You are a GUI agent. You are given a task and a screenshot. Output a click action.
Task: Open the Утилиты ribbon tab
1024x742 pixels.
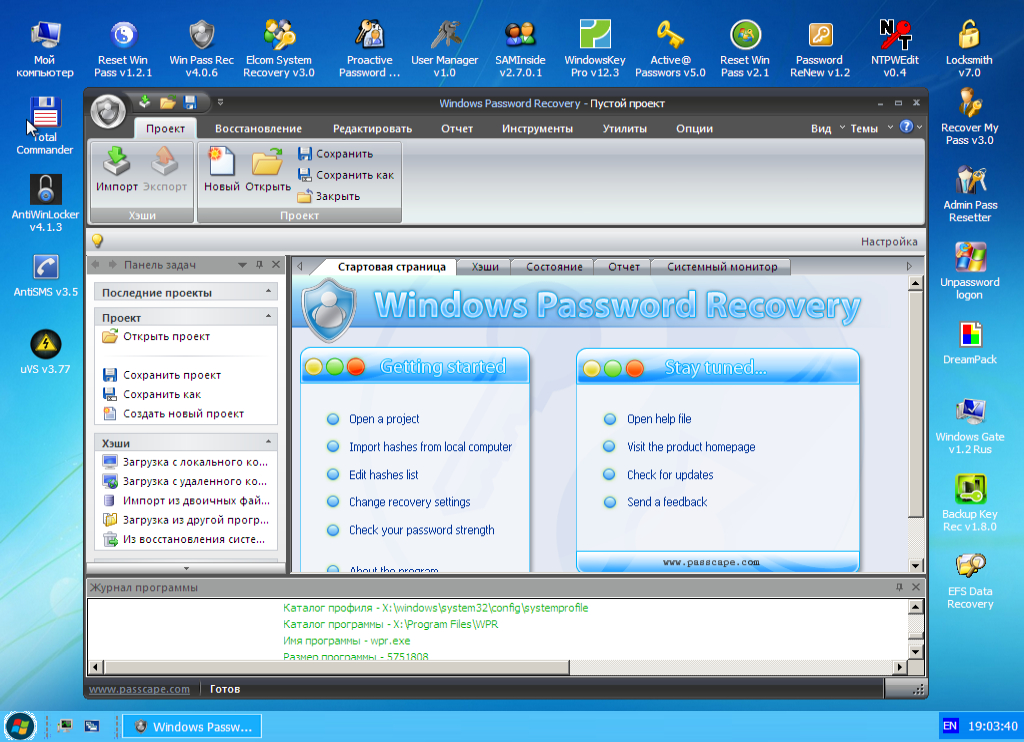[x=624, y=129]
